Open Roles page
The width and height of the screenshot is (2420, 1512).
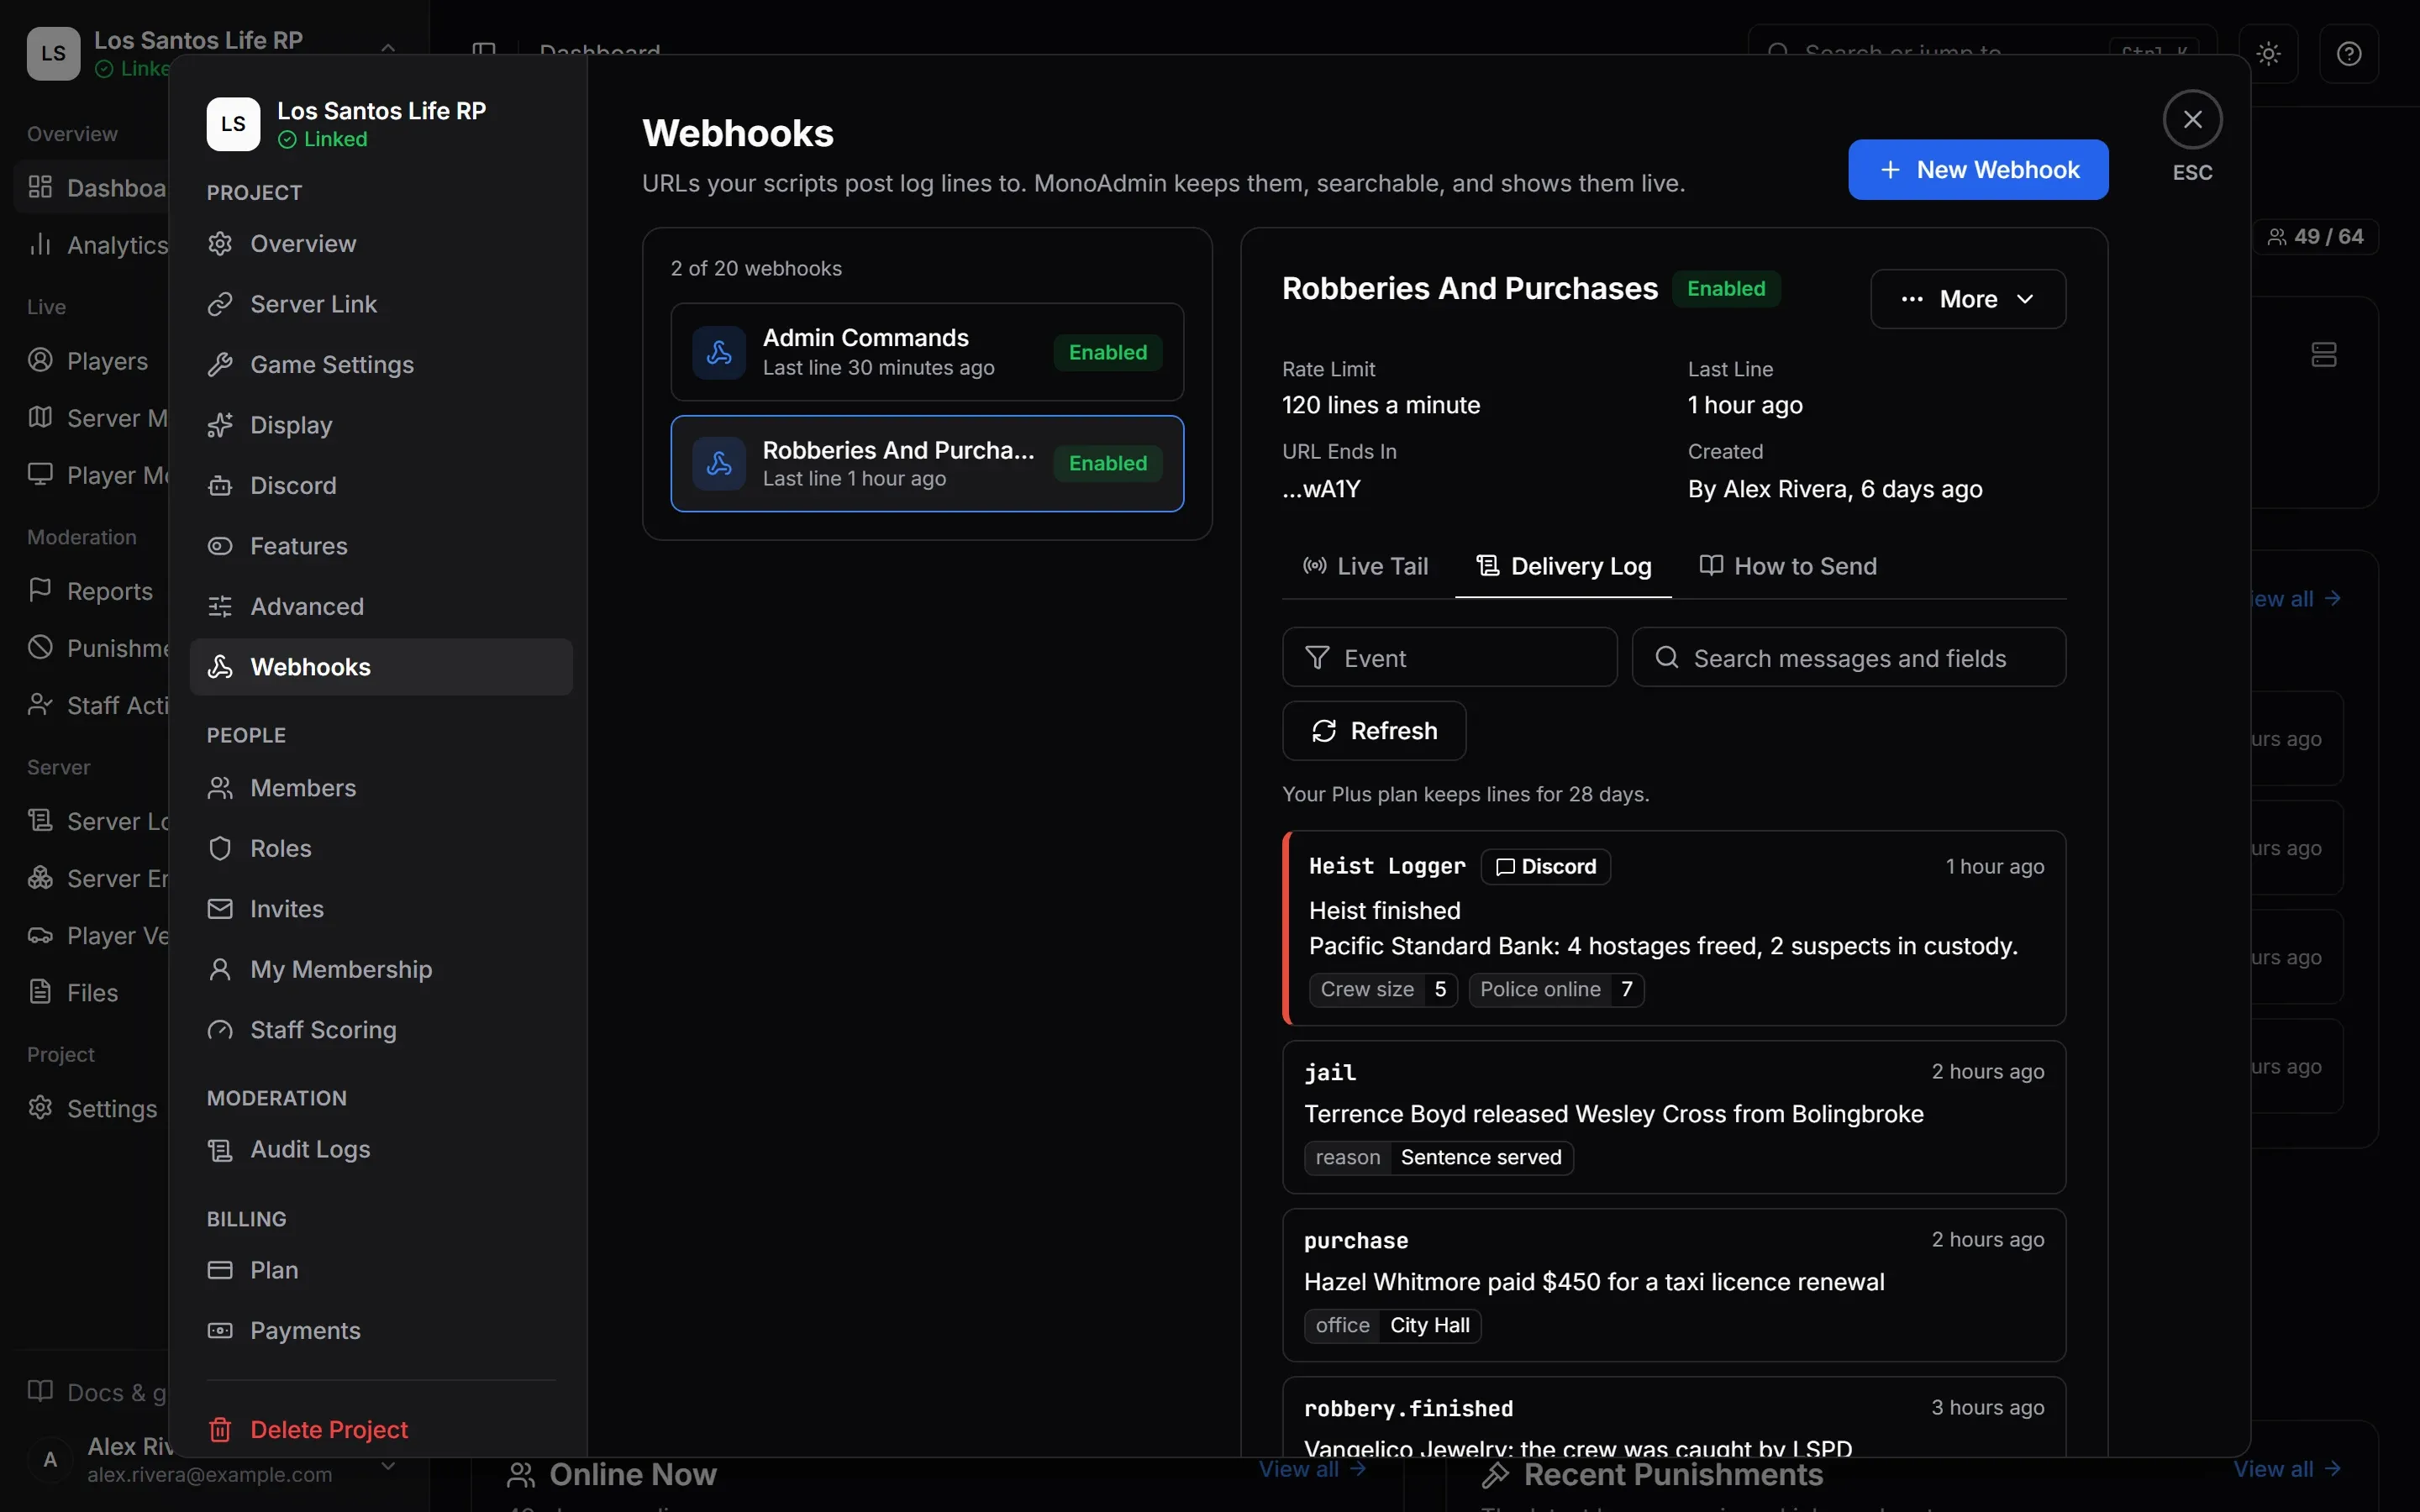pyautogui.click(x=380, y=848)
